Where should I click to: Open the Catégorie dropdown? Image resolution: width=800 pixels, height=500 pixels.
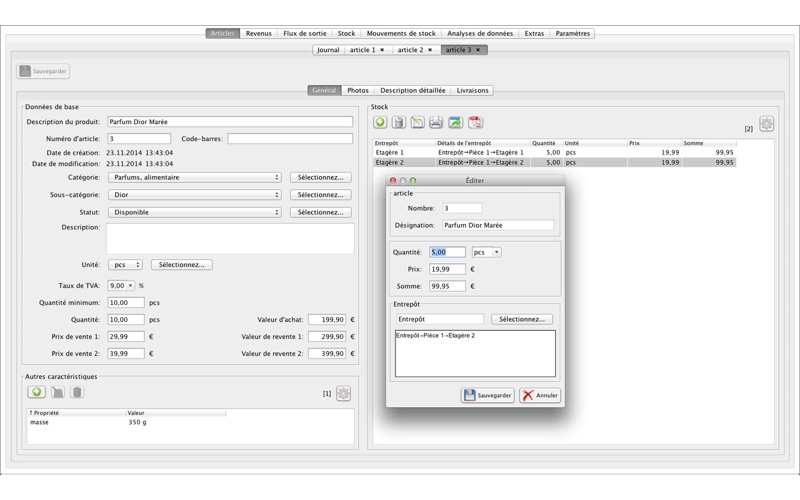[x=195, y=178]
